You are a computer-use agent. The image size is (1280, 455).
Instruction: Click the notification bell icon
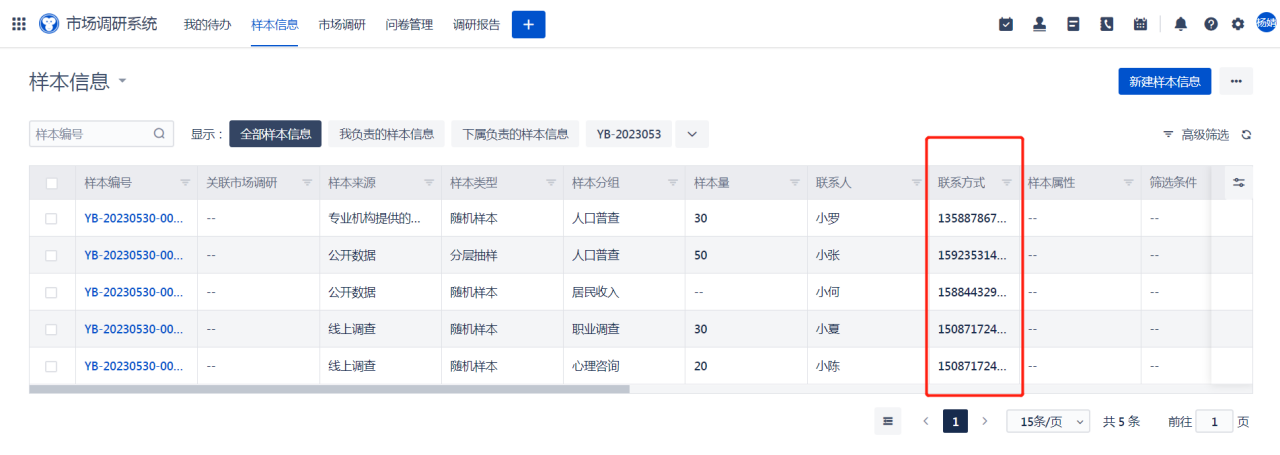coord(1181,24)
